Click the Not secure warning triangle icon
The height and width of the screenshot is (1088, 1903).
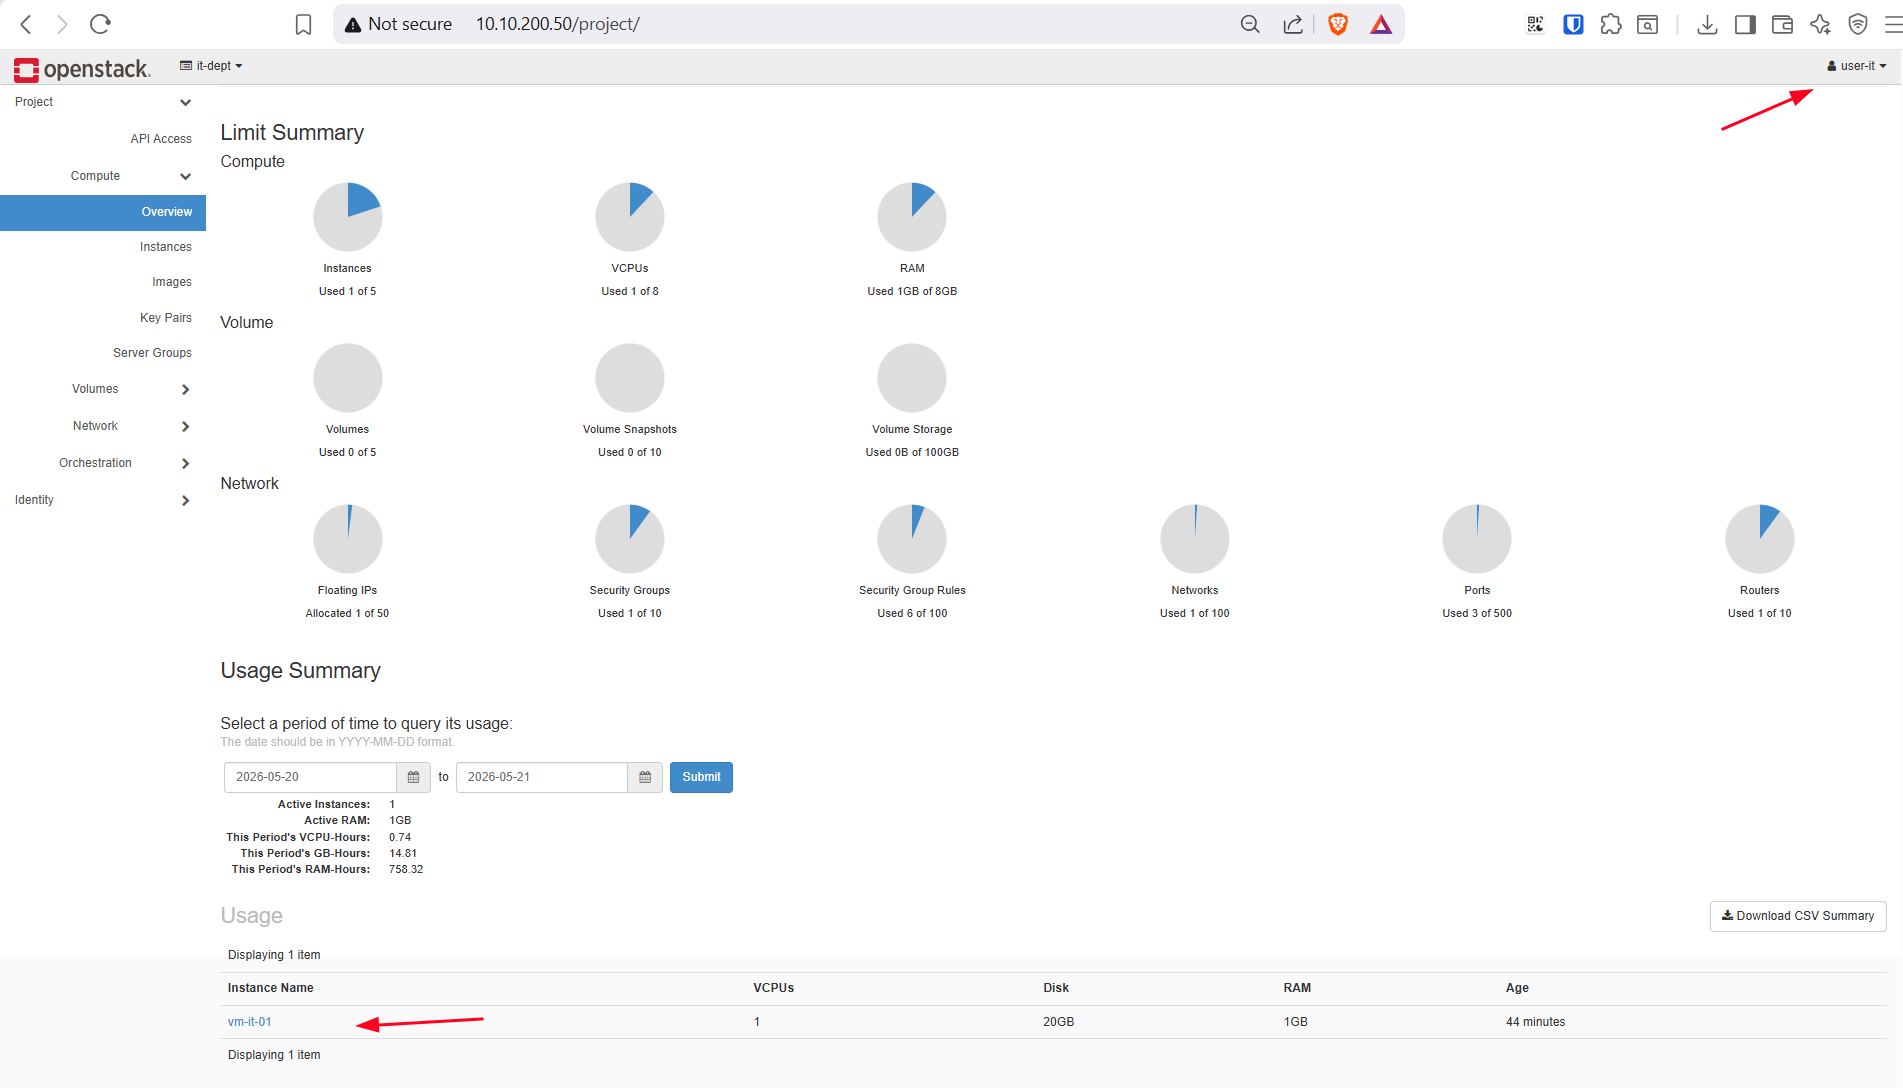click(x=353, y=25)
